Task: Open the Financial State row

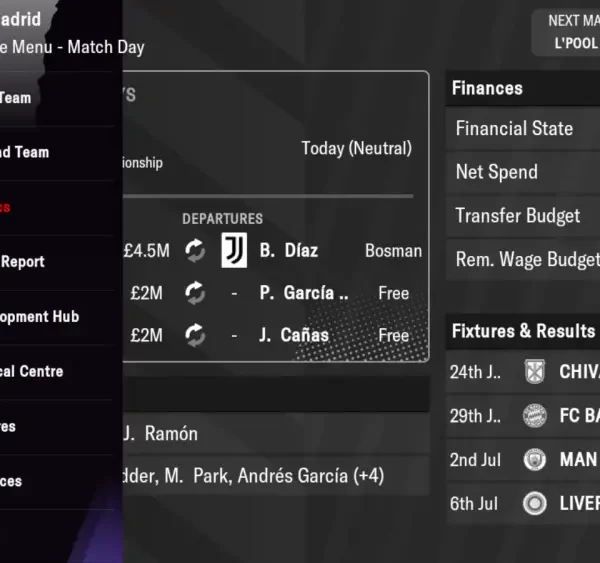Action: pyautogui.click(x=522, y=128)
